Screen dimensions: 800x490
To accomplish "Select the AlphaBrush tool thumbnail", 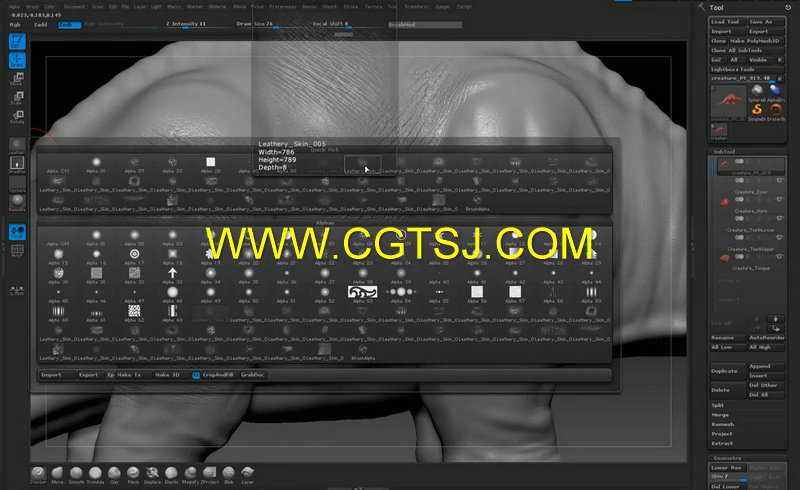I will tap(776, 93).
